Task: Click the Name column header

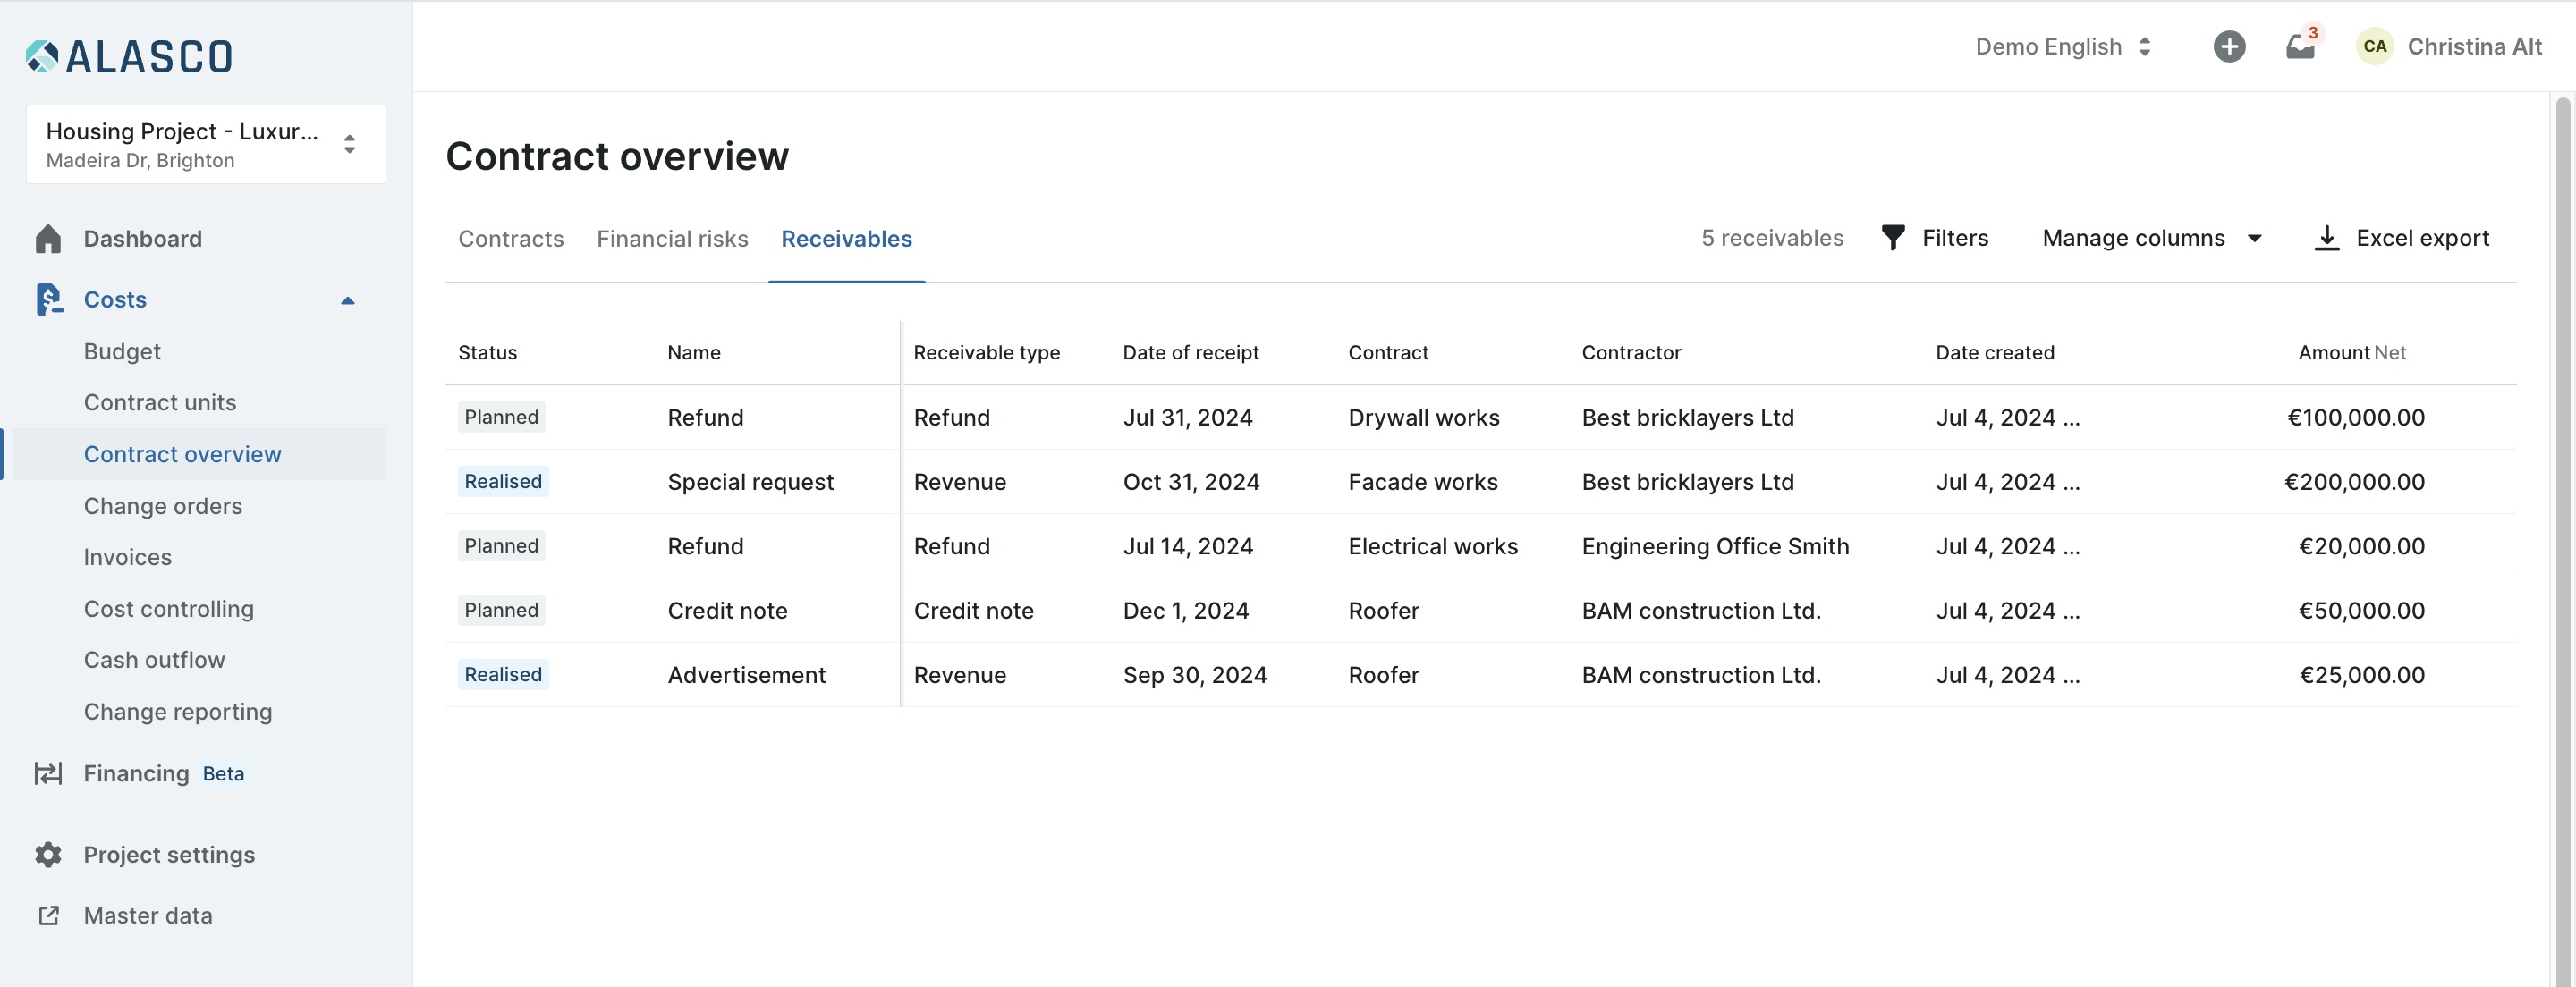Action: 694,352
